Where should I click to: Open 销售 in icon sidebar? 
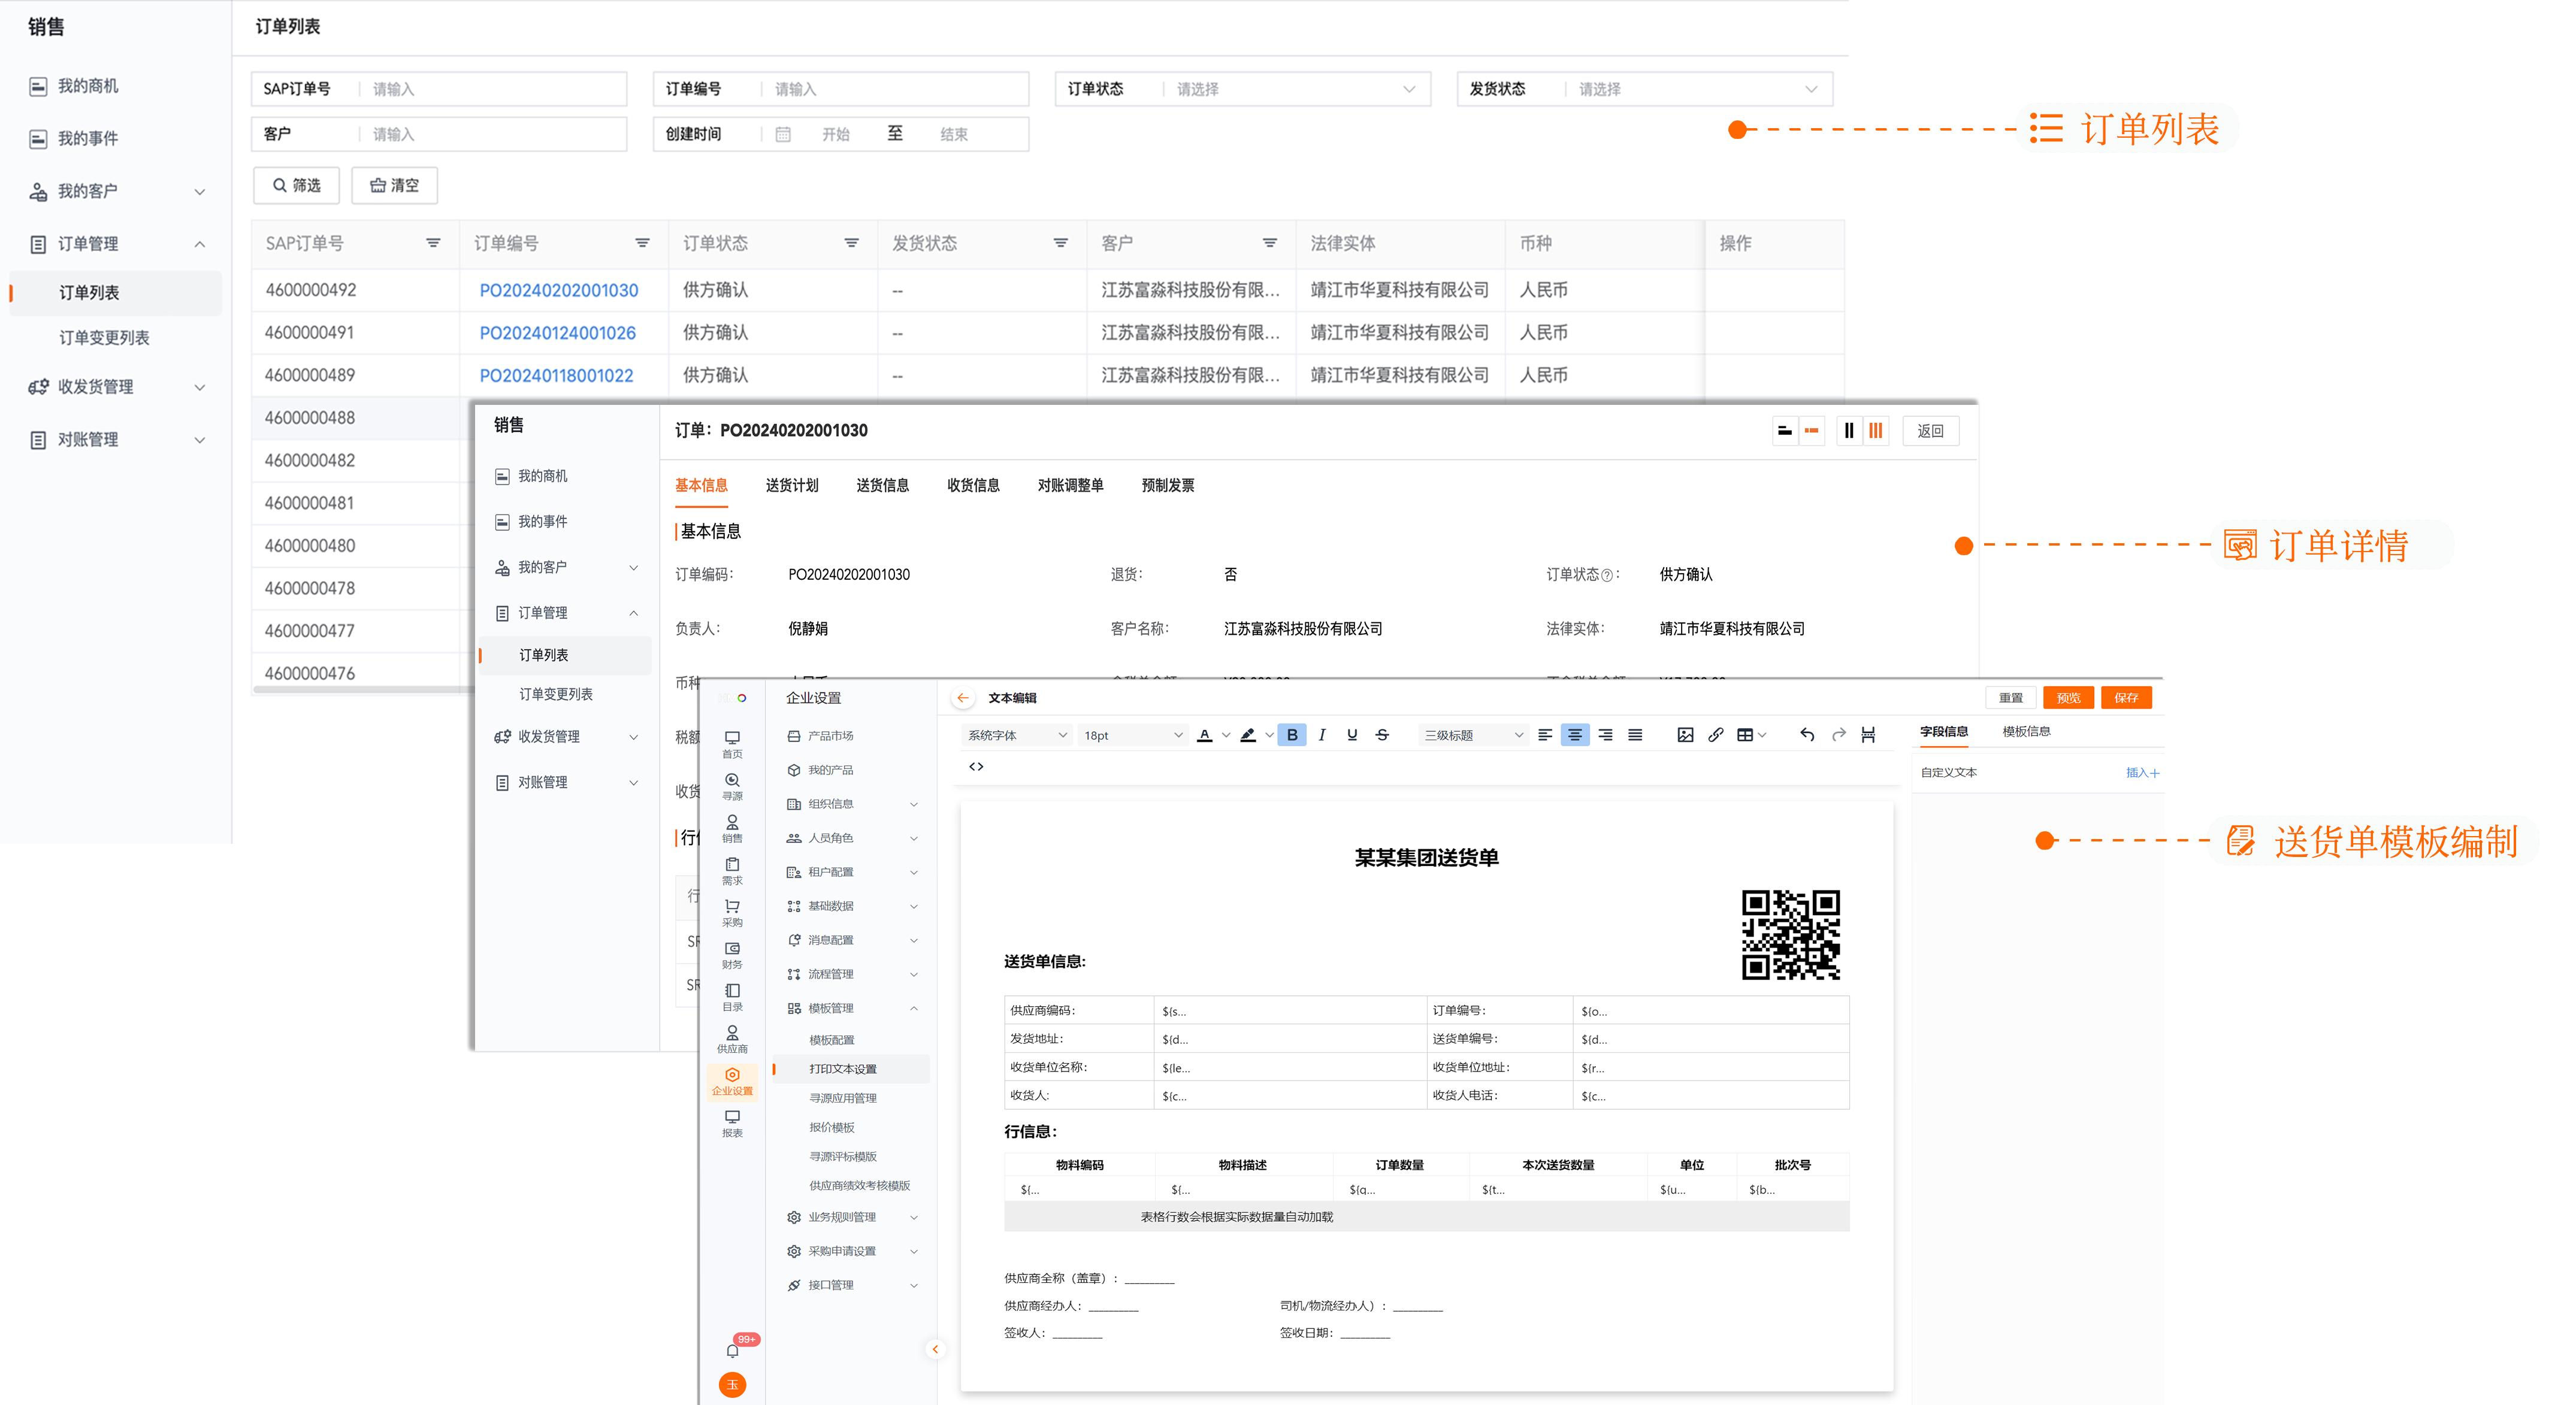point(732,828)
